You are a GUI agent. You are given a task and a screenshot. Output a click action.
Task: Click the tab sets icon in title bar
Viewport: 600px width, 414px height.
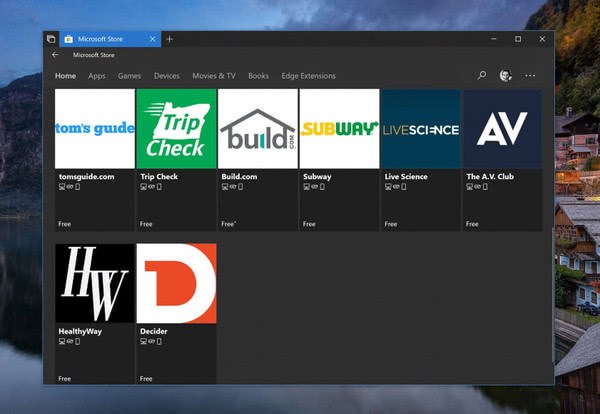(51, 39)
